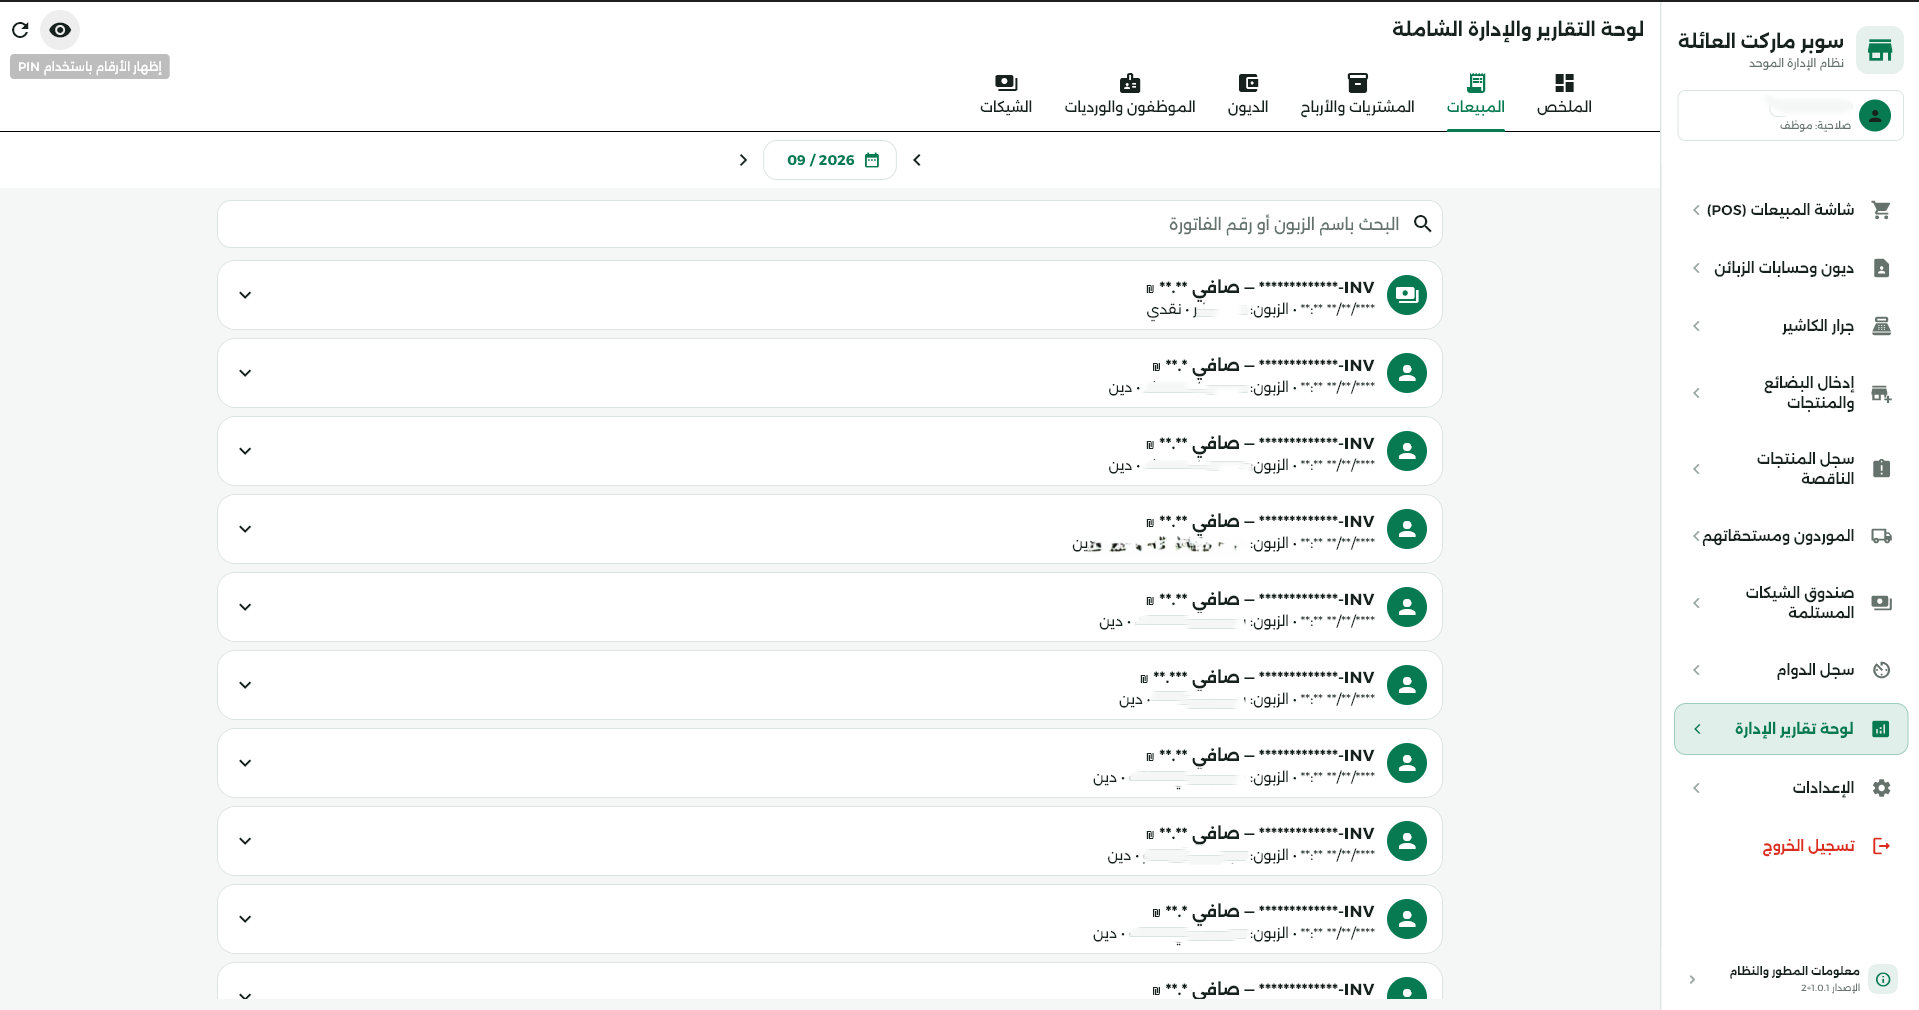Click the customer icon on fourth invoice row
1919x1010 pixels.
tap(1407, 529)
